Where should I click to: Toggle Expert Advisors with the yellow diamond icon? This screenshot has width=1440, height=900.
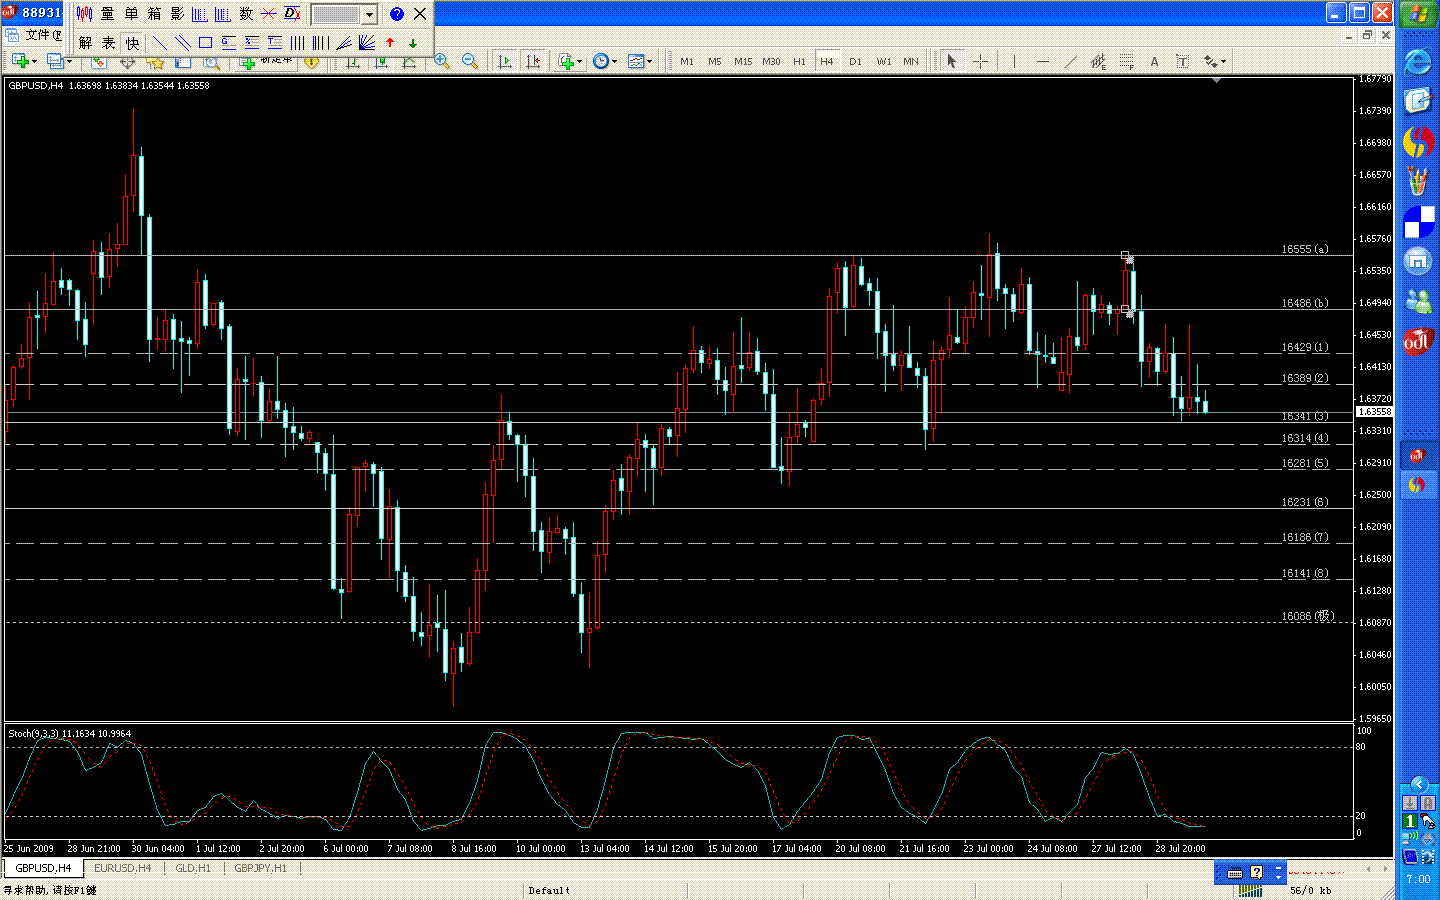[312, 62]
